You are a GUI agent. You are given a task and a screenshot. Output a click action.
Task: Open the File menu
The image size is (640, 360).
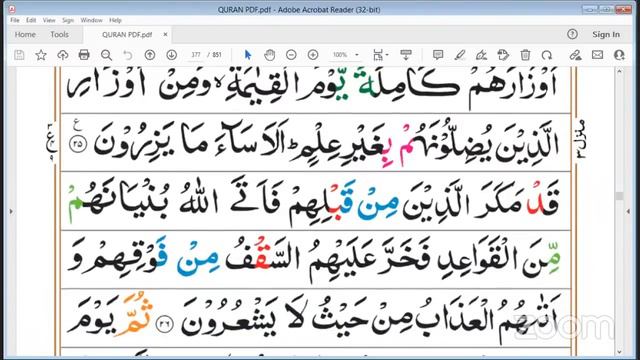pos(15,20)
